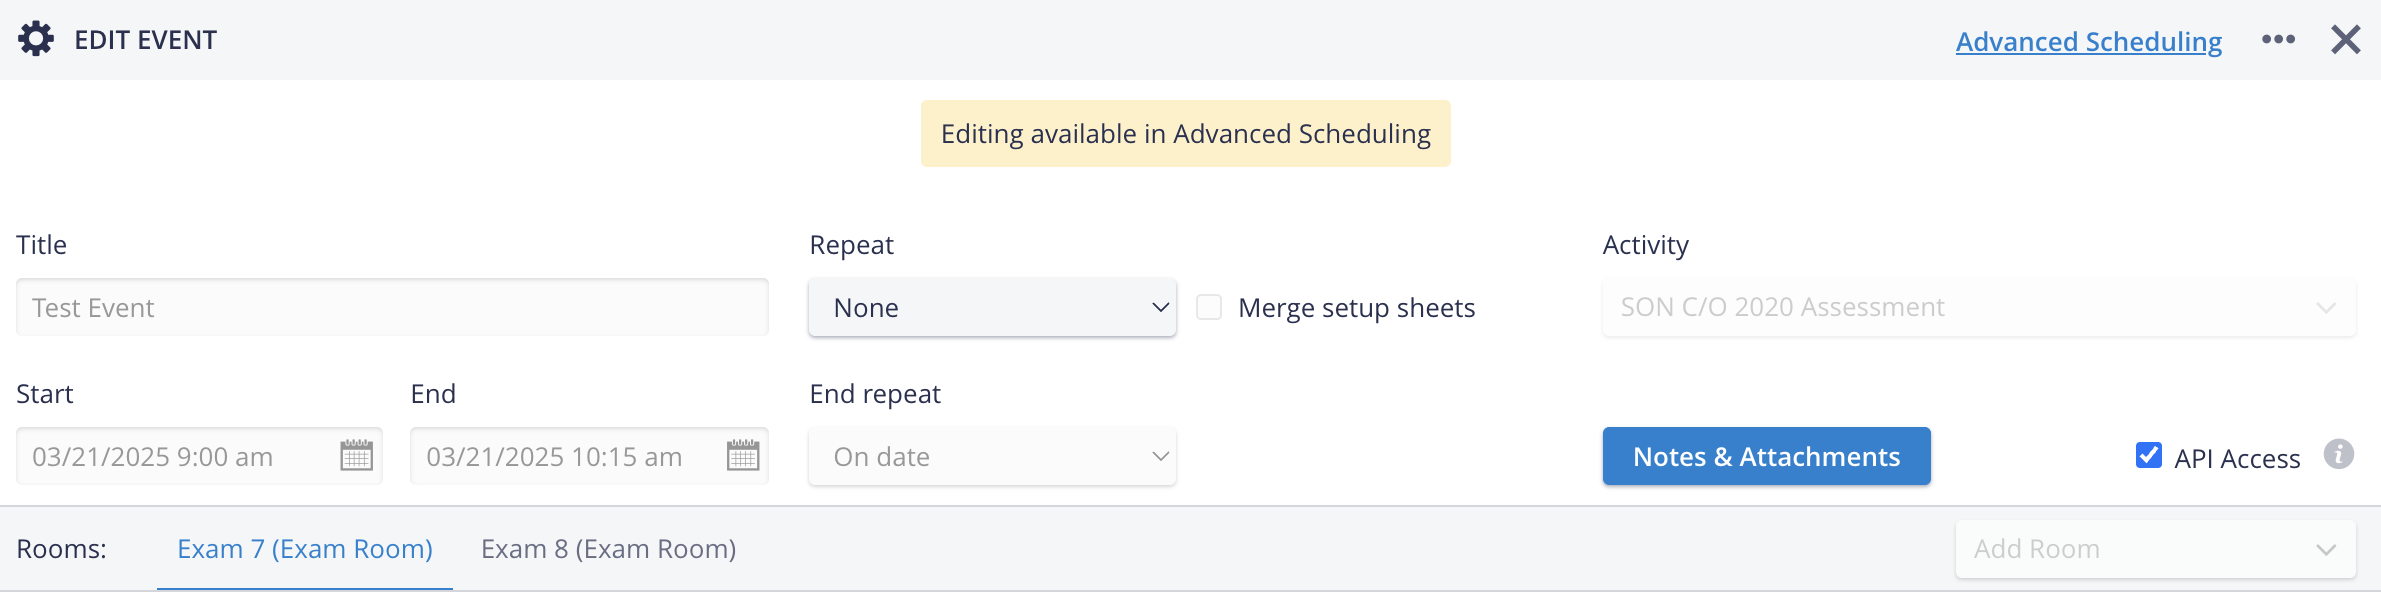
Task: Switch to the Exam 7 (Exam Room) tab
Action: [305, 549]
